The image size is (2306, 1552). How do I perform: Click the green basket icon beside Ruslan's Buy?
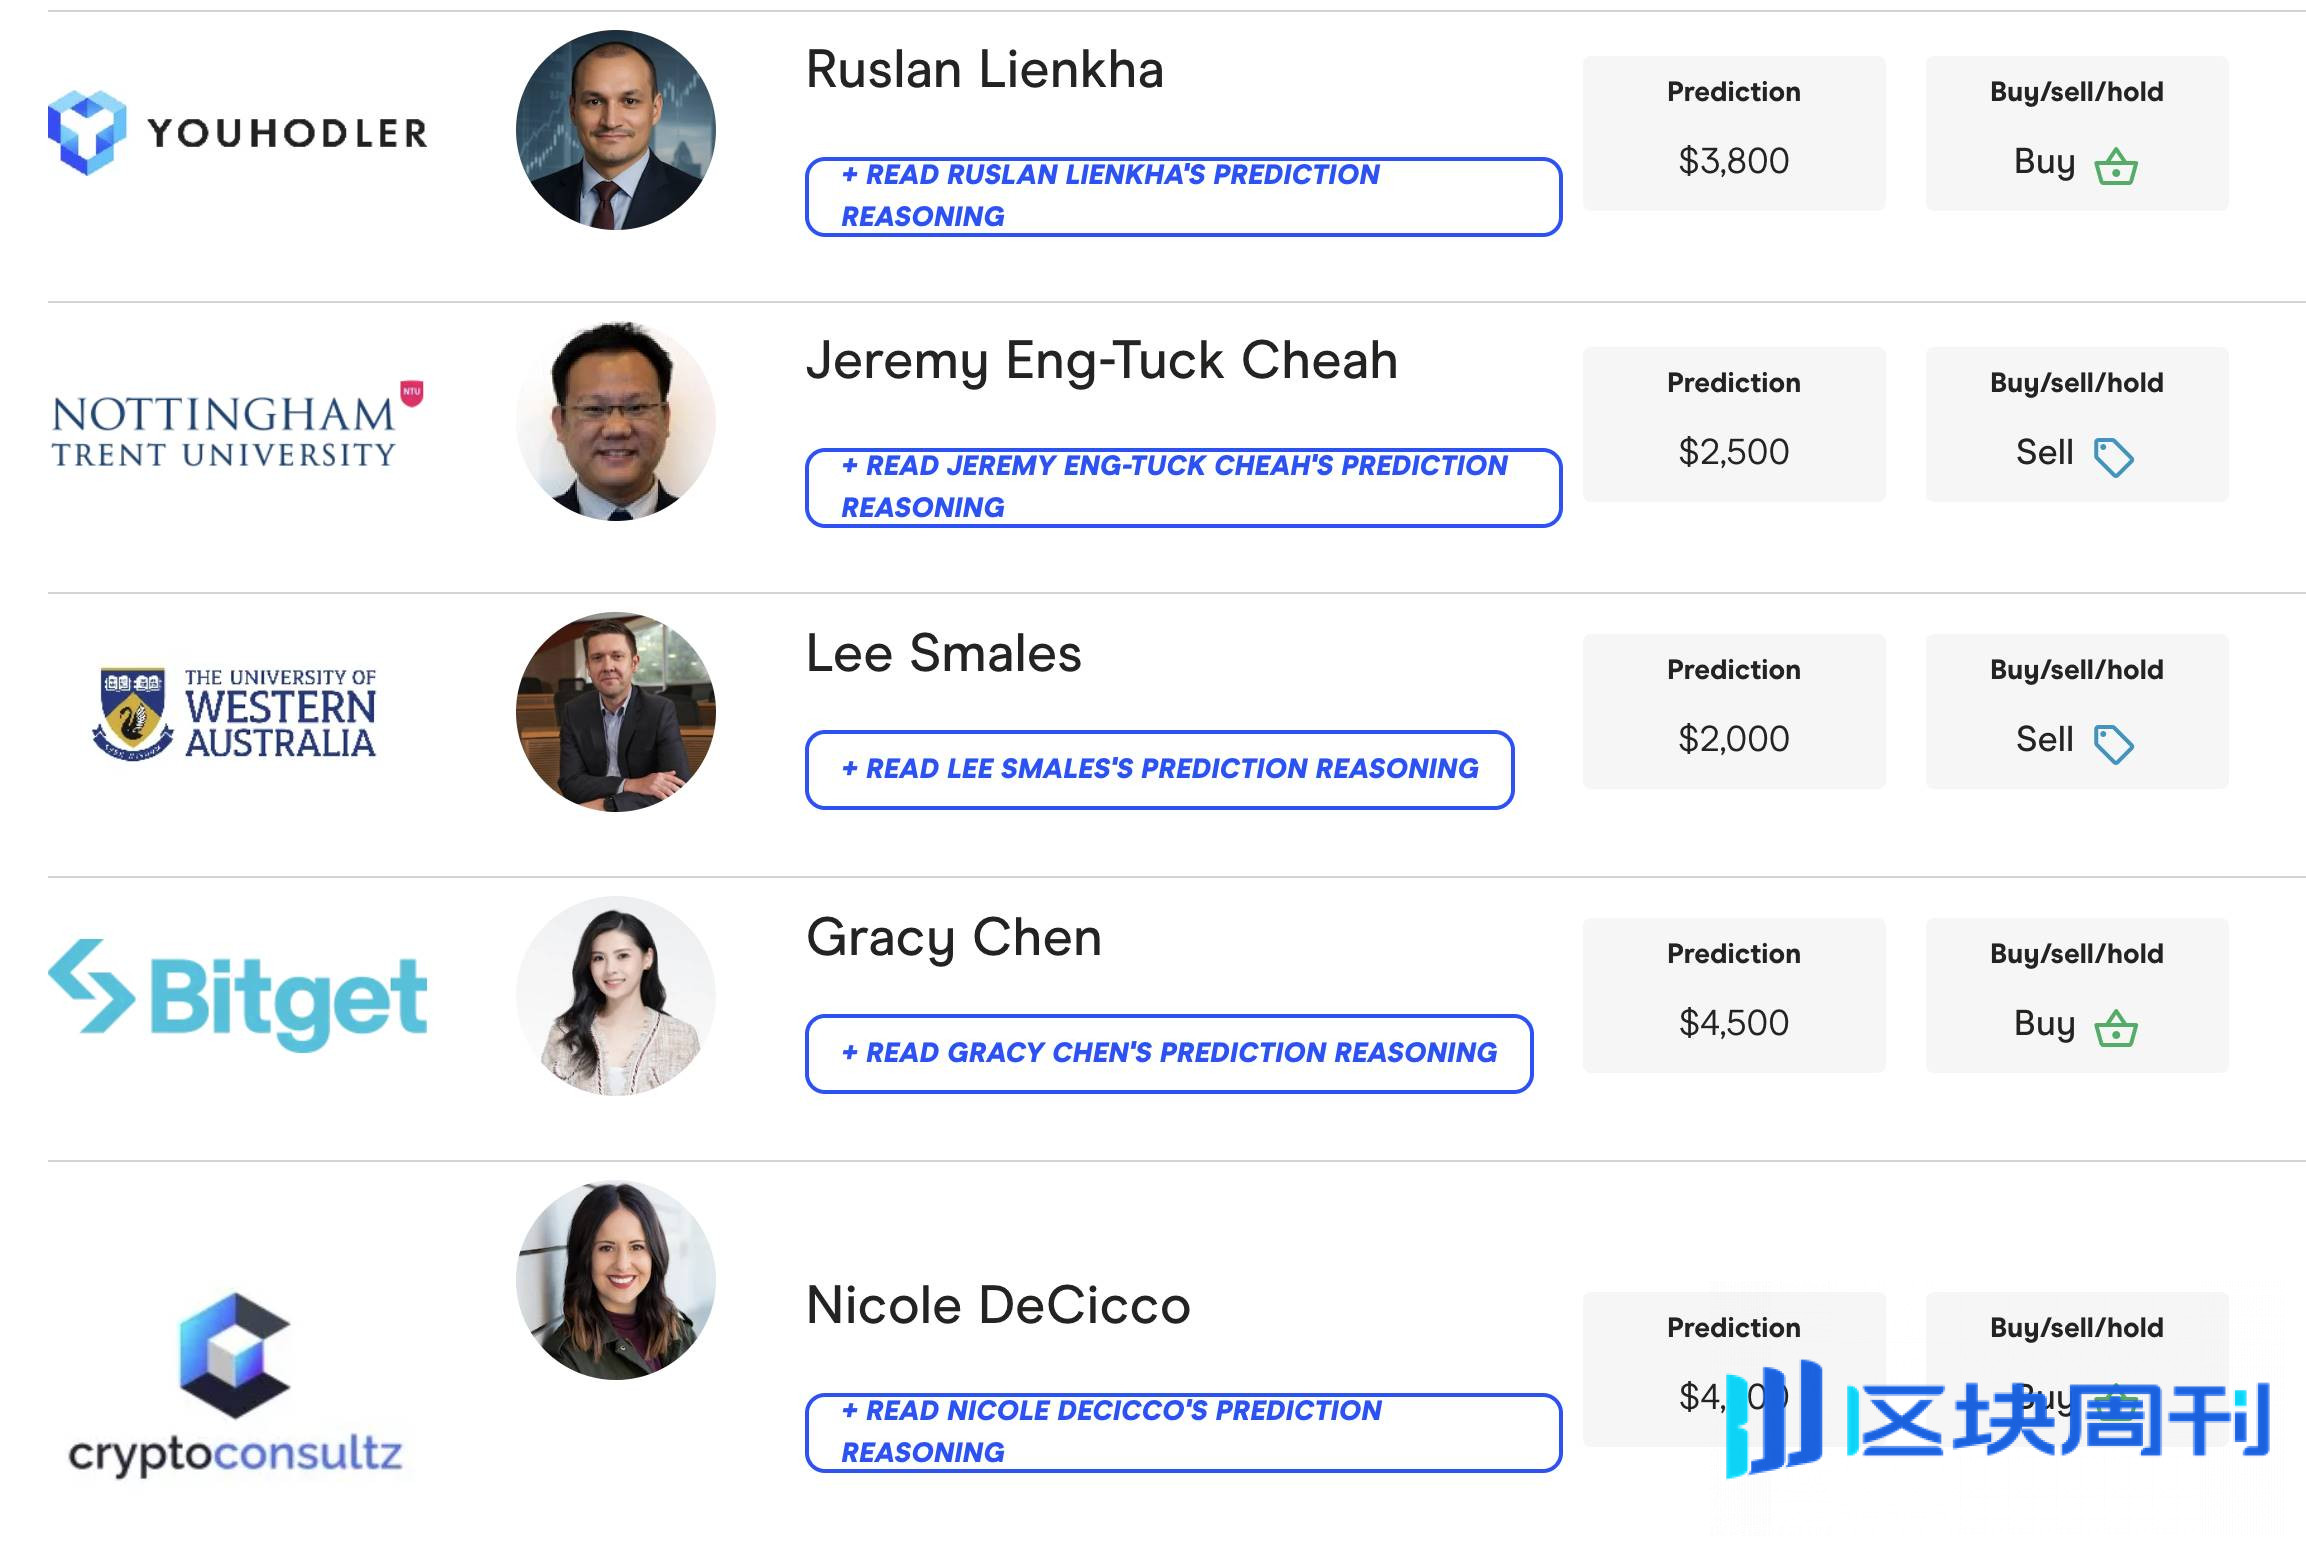coord(2116,166)
